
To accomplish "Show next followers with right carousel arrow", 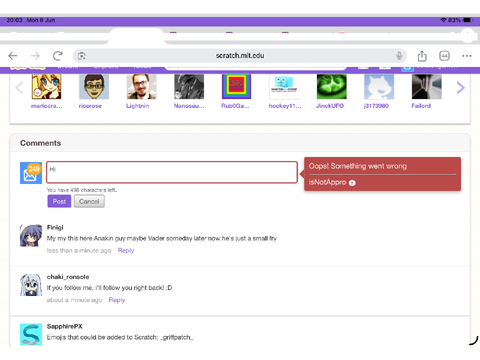I will 460,88.
